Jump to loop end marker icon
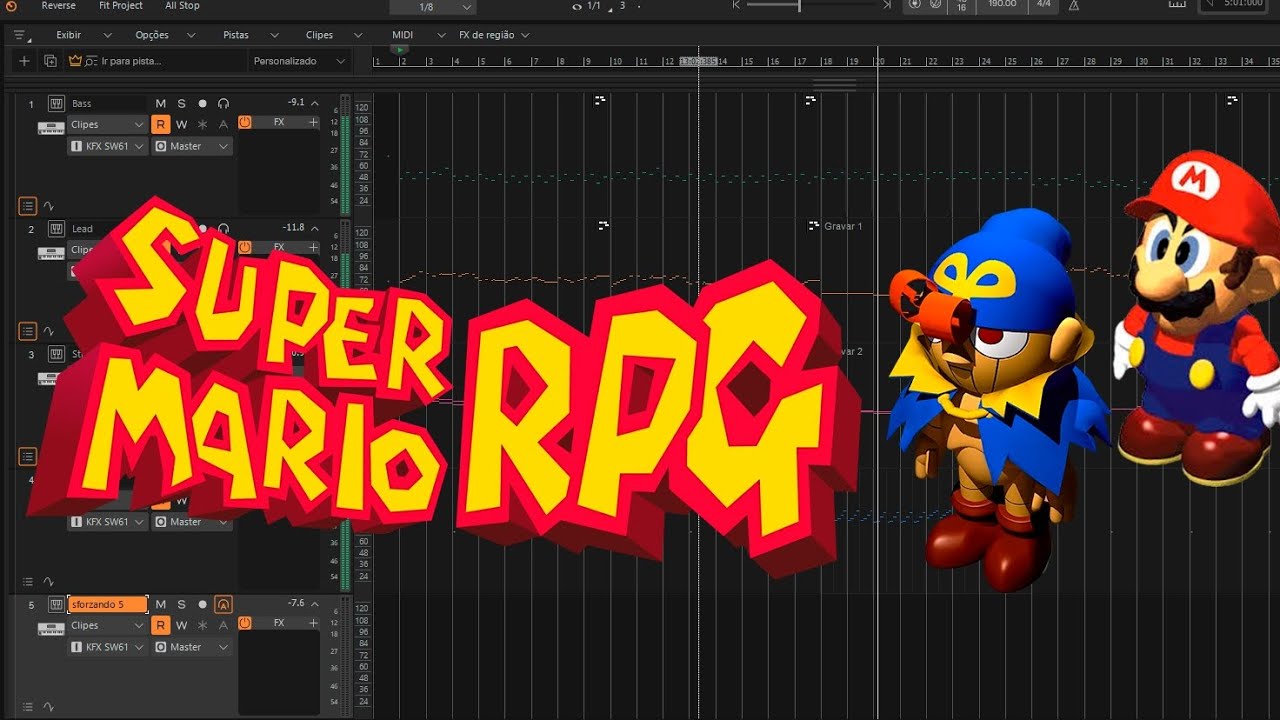 [886, 5]
